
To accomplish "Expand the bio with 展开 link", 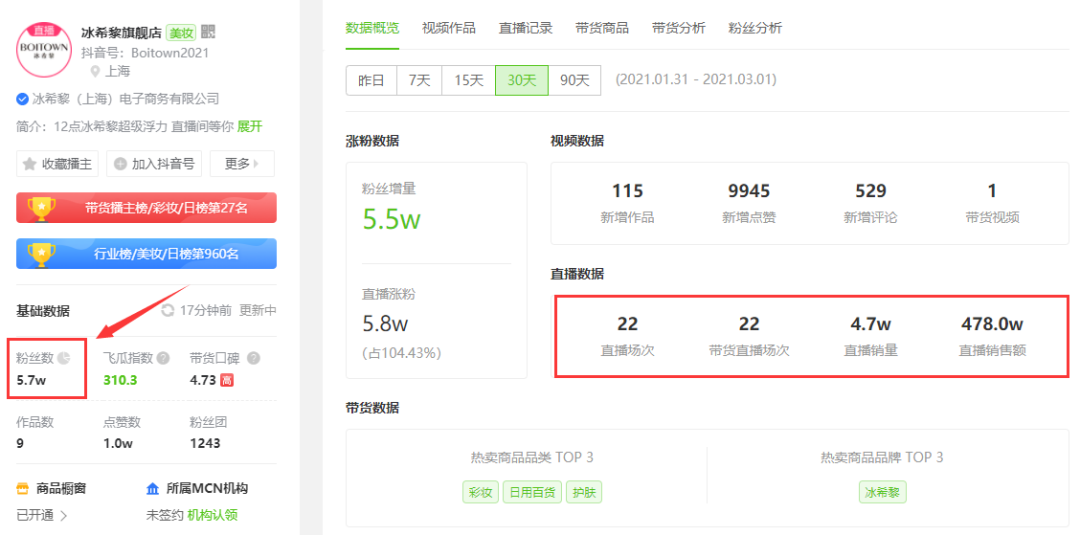I will coord(250,127).
